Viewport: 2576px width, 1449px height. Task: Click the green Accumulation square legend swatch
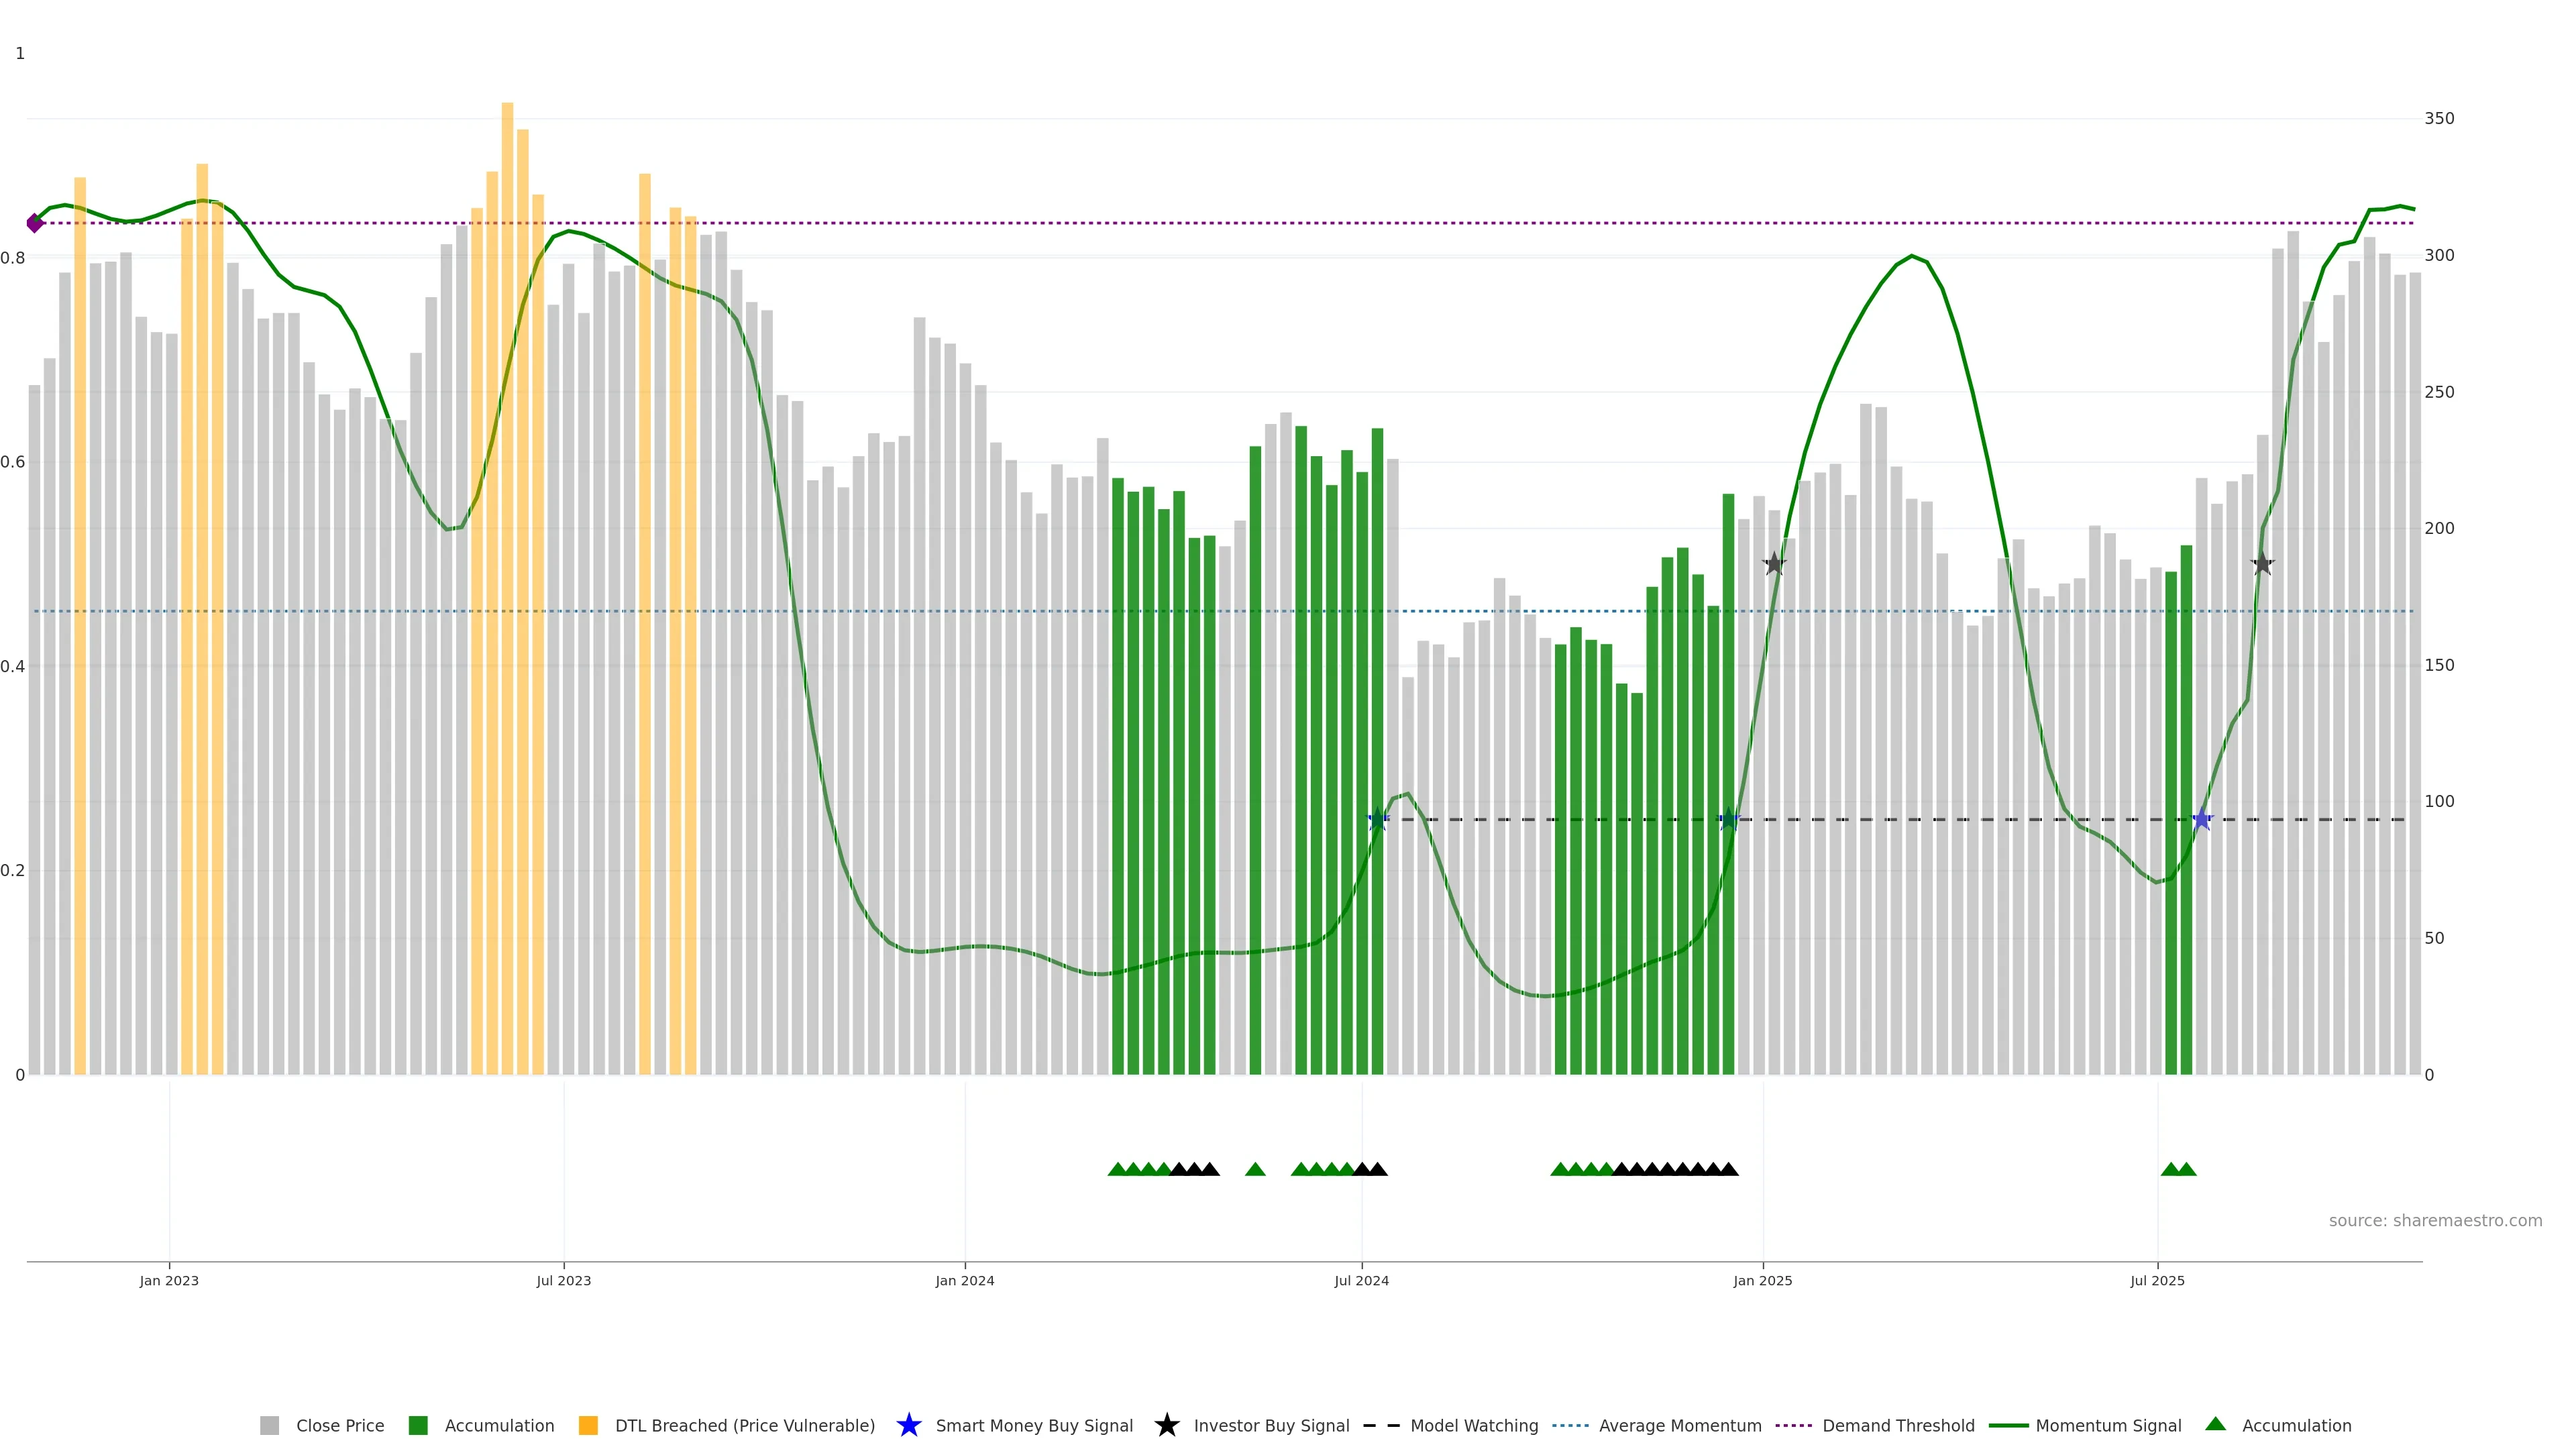point(418,1426)
